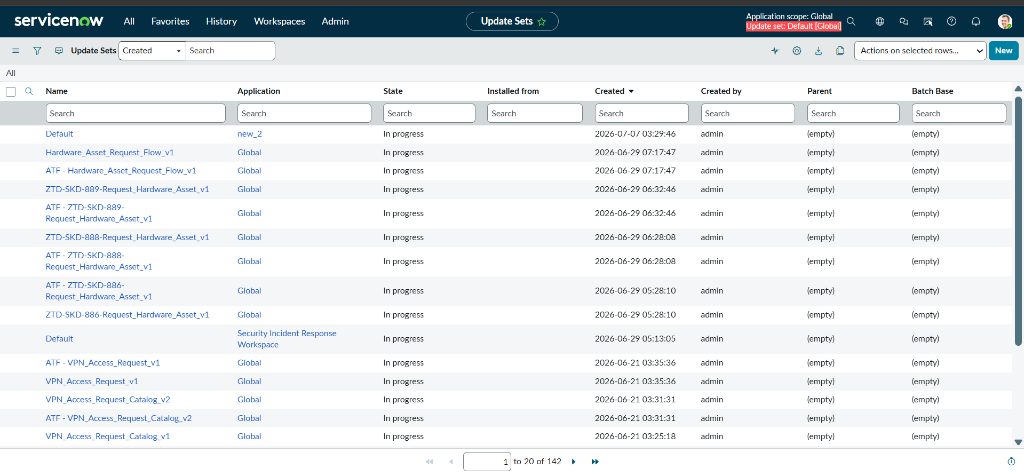Click the All breadcrumb filter
The height and width of the screenshot is (472, 1024).
[10, 73]
